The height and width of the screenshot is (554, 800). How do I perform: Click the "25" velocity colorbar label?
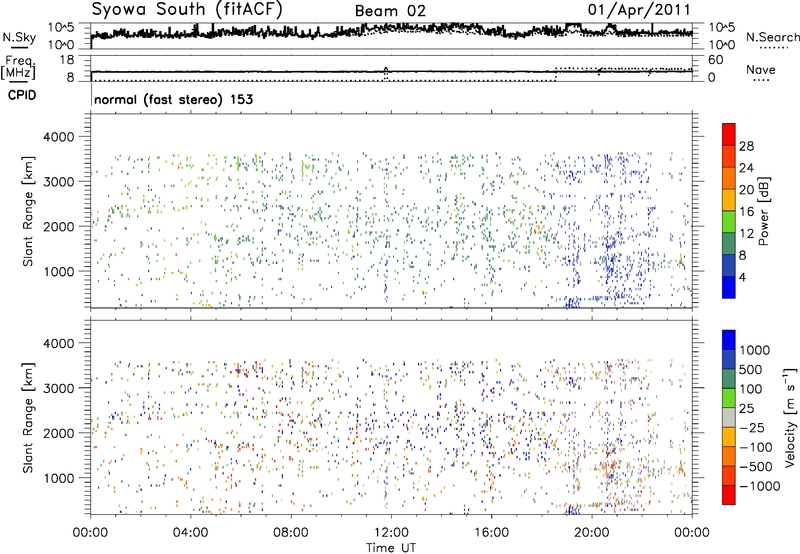pyautogui.click(x=747, y=408)
